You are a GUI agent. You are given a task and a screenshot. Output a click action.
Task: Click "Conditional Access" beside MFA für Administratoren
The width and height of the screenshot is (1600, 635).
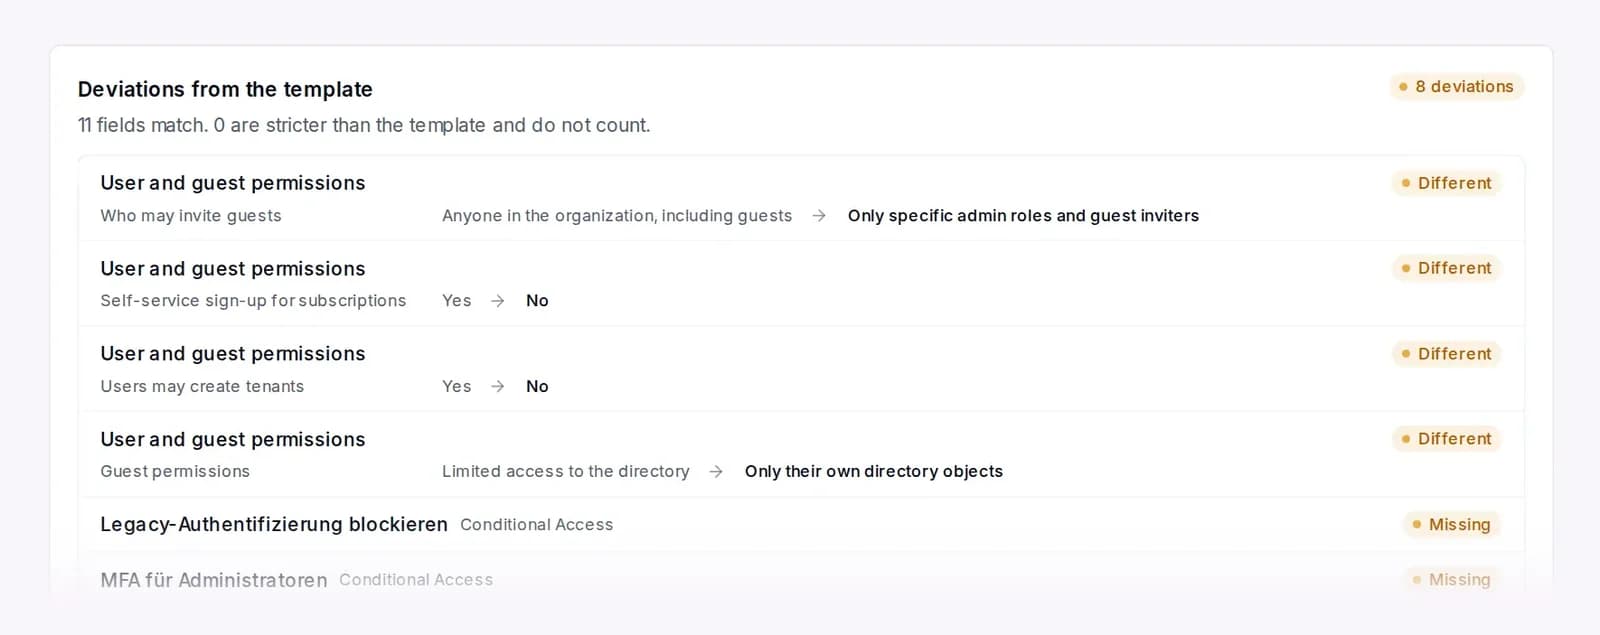416,580
